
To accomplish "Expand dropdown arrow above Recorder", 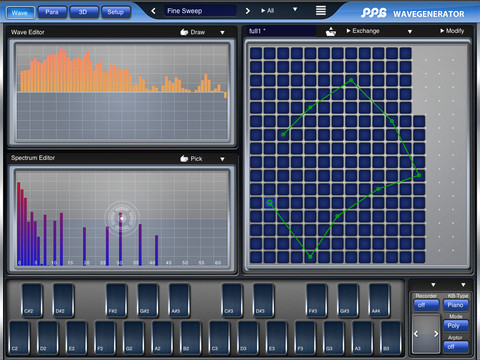I will click(433, 285).
